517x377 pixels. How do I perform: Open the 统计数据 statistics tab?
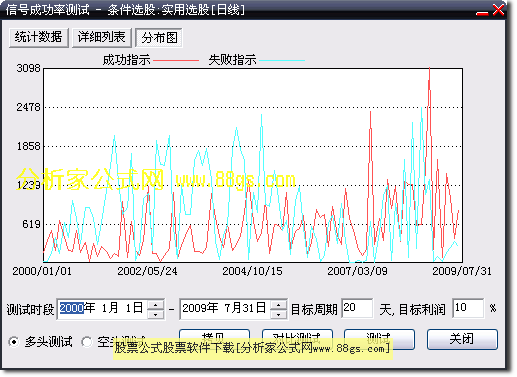tap(39, 38)
